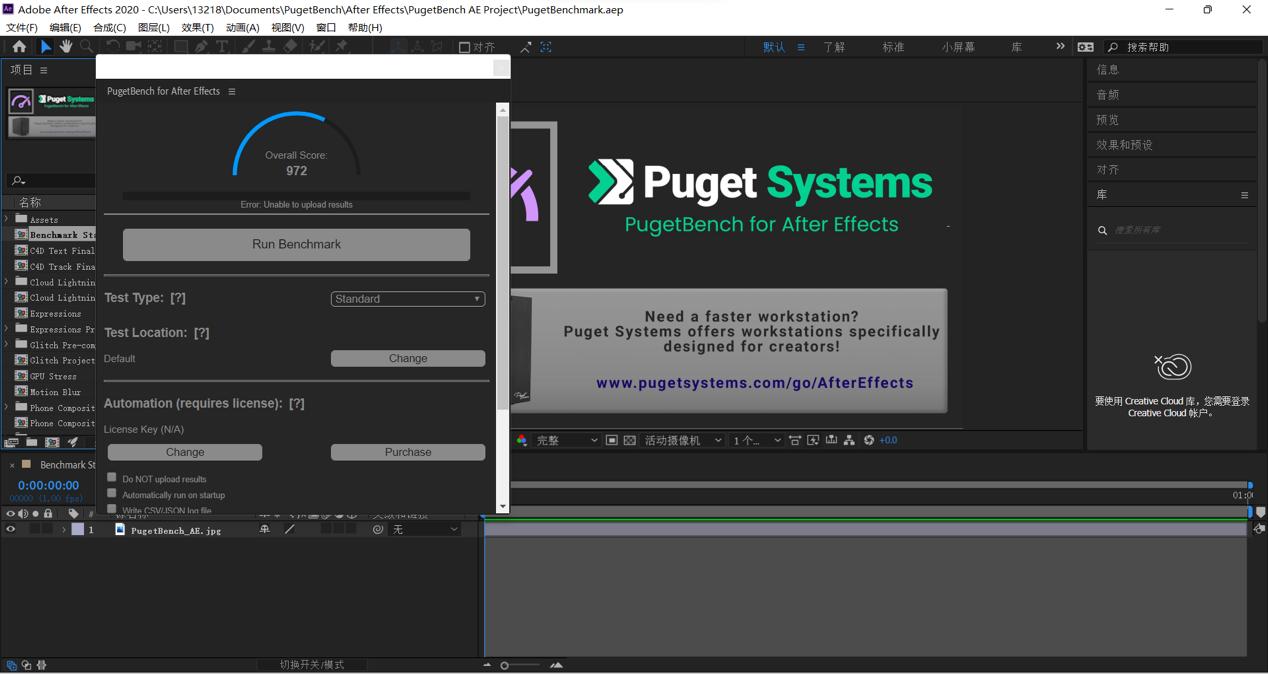The height and width of the screenshot is (674, 1268).
Task: Check 'Automatically run on startup' option
Action: click(x=112, y=494)
